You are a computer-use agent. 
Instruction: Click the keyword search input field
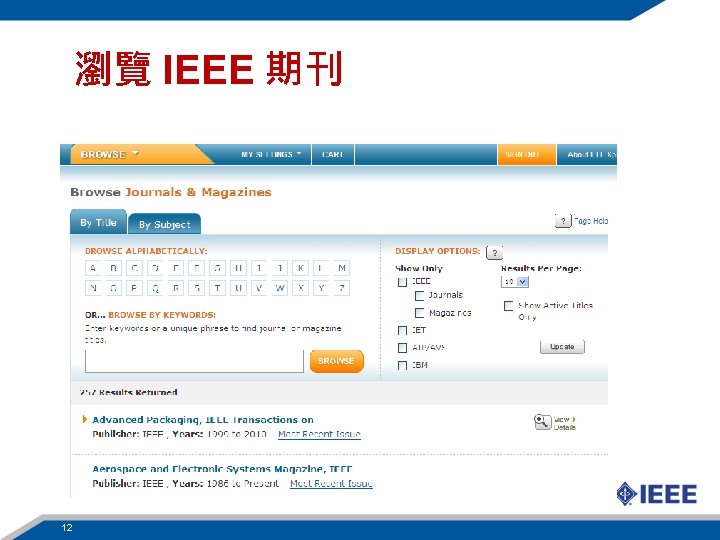[194, 361]
